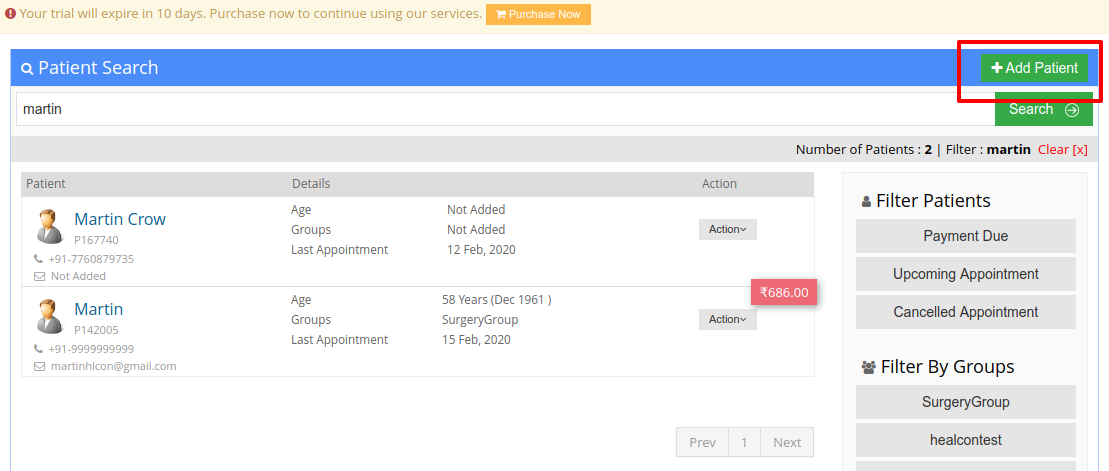Click Martin Crow's avatar icon

50,226
